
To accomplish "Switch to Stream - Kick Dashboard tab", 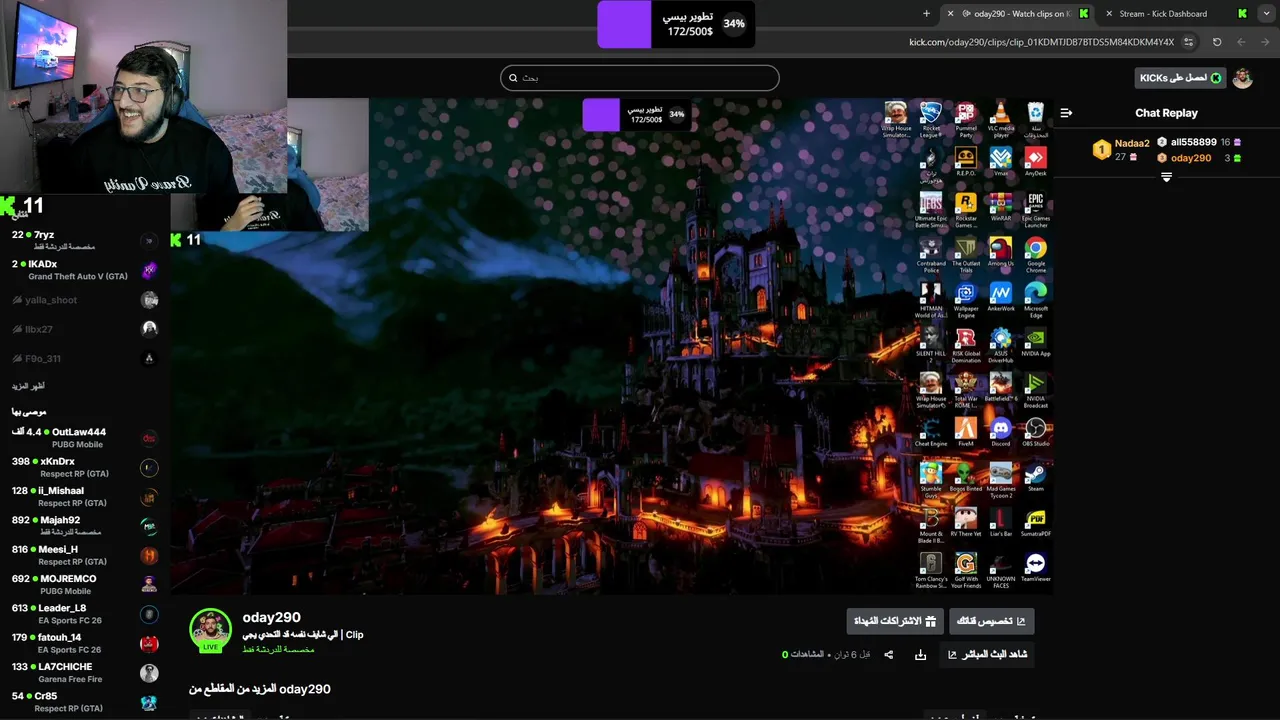I will [1175, 13].
